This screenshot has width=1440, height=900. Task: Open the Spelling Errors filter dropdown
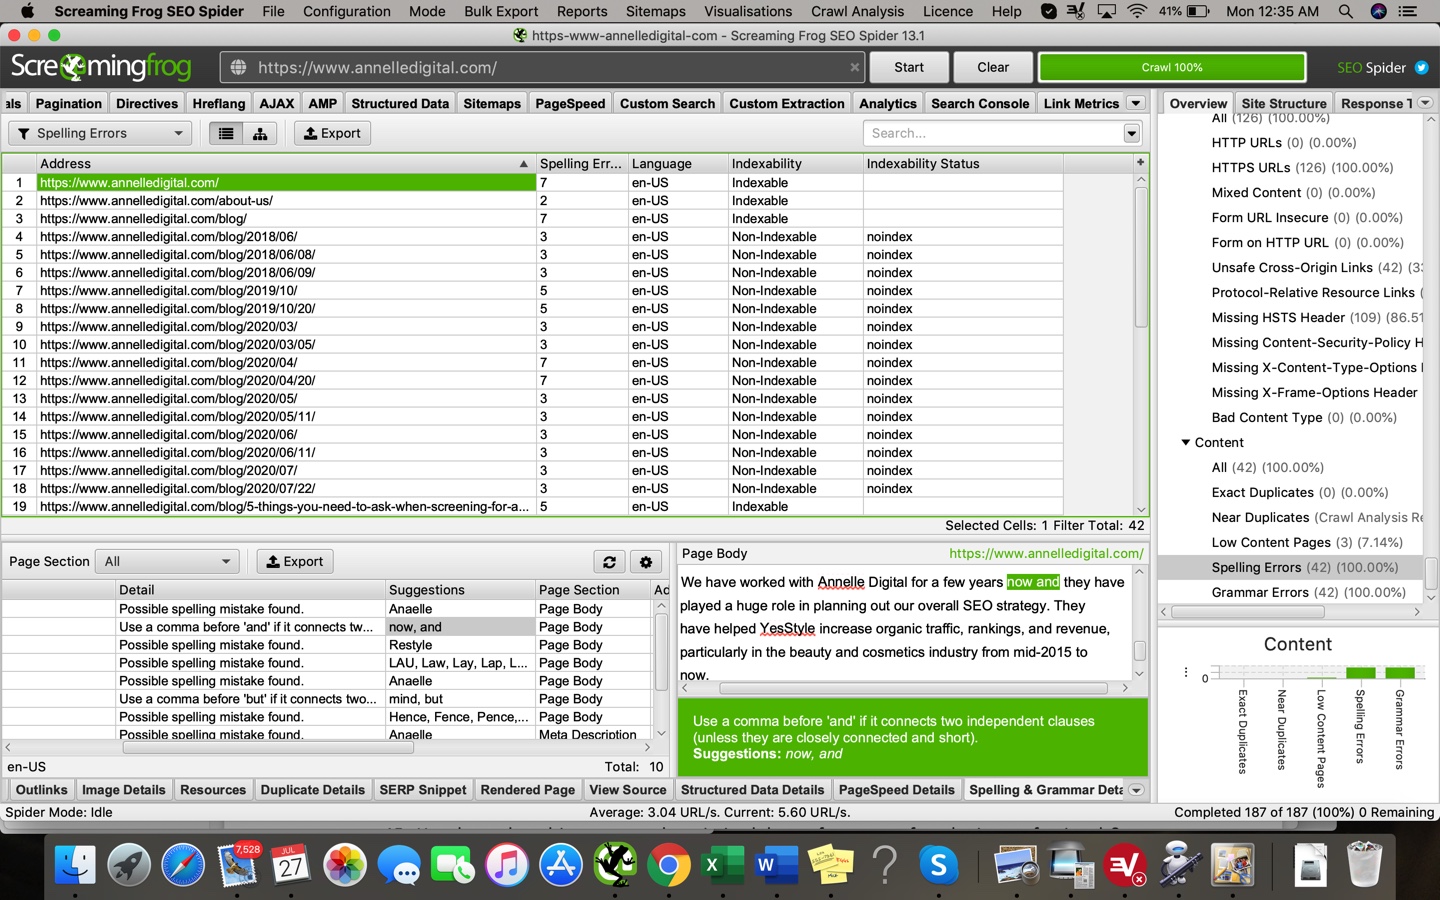tap(100, 133)
